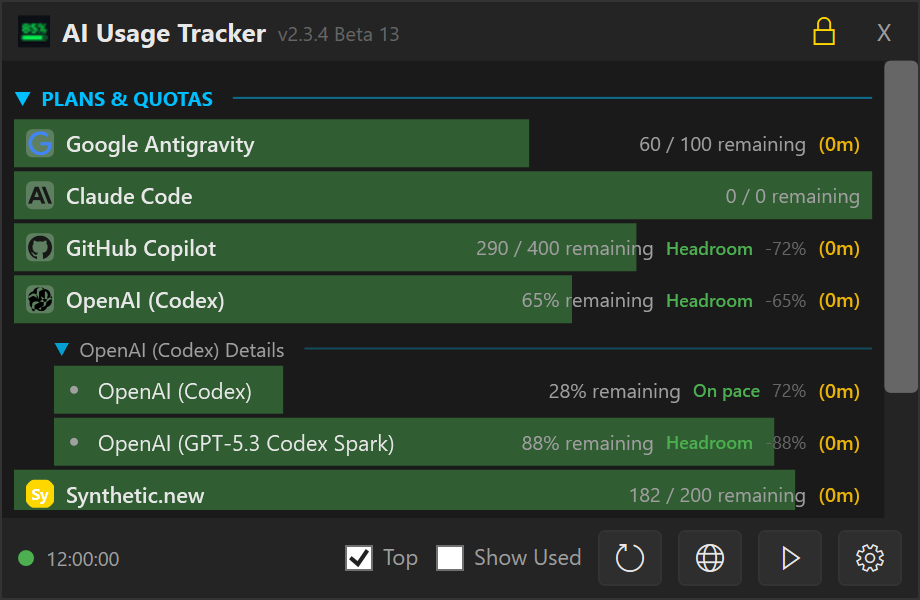Image resolution: width=920 pixels, height=600 pixels.
Task: Select the Google Antigravity row label
Action: tap(160, 144)
